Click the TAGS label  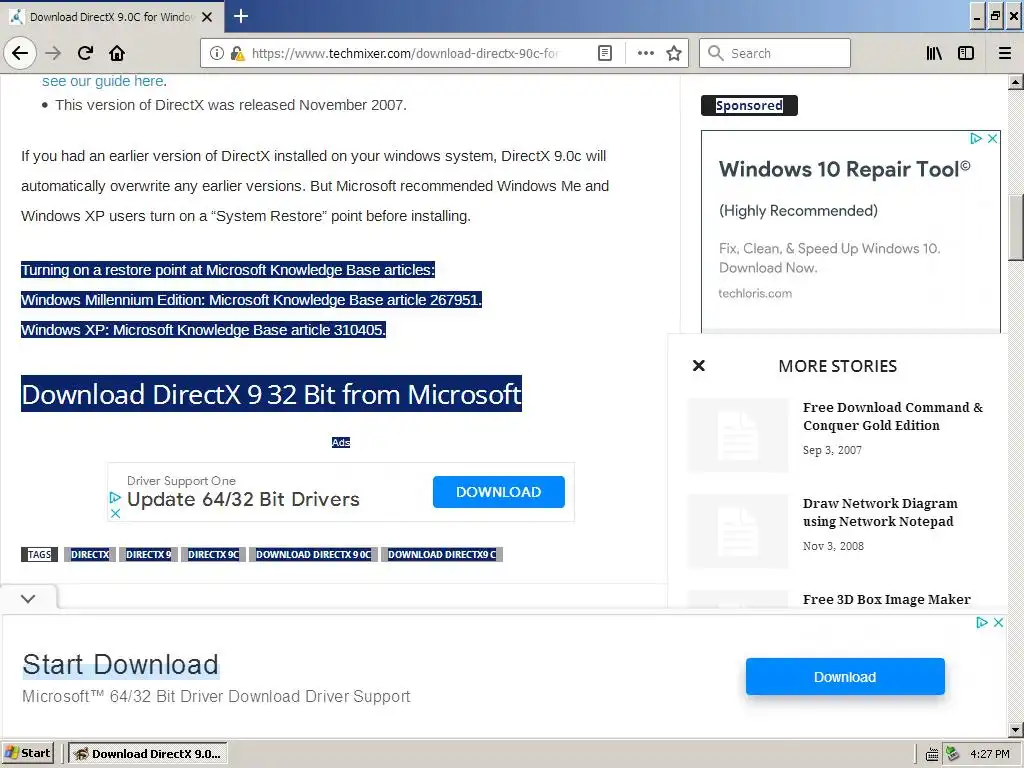[x=39, y=554]
